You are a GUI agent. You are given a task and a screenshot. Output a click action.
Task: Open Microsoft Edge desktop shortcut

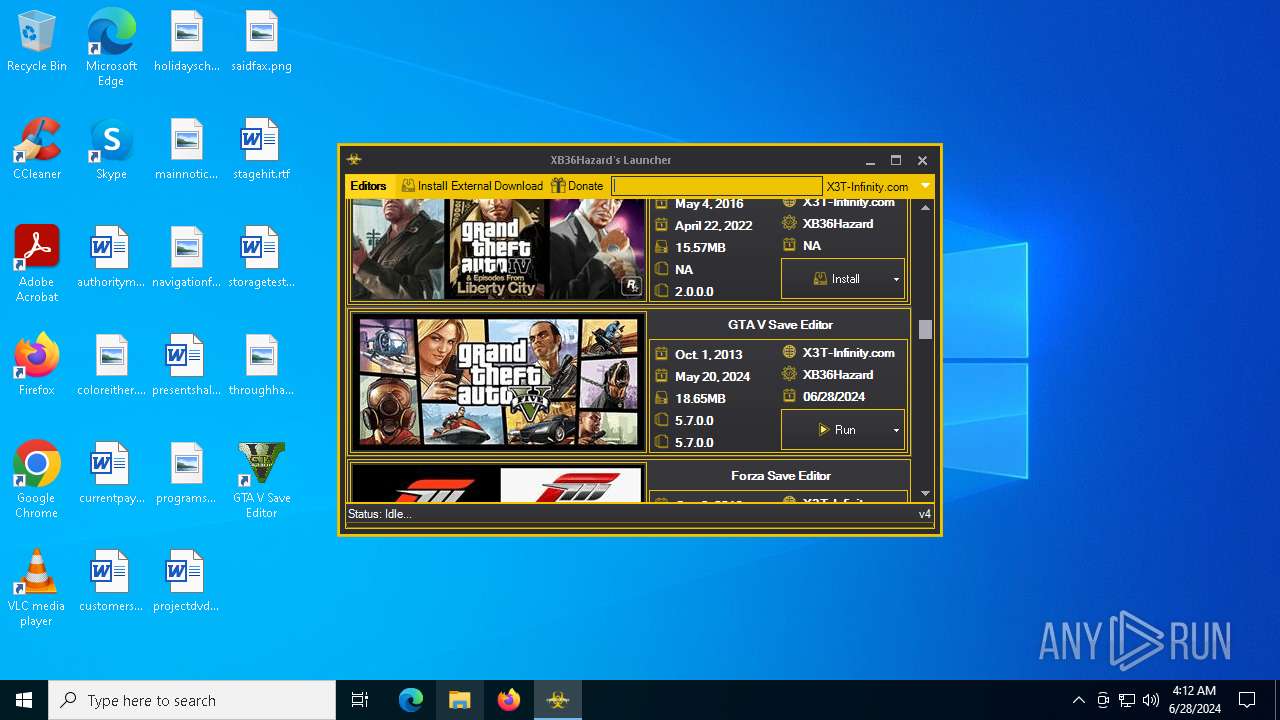tap(111, 48)
